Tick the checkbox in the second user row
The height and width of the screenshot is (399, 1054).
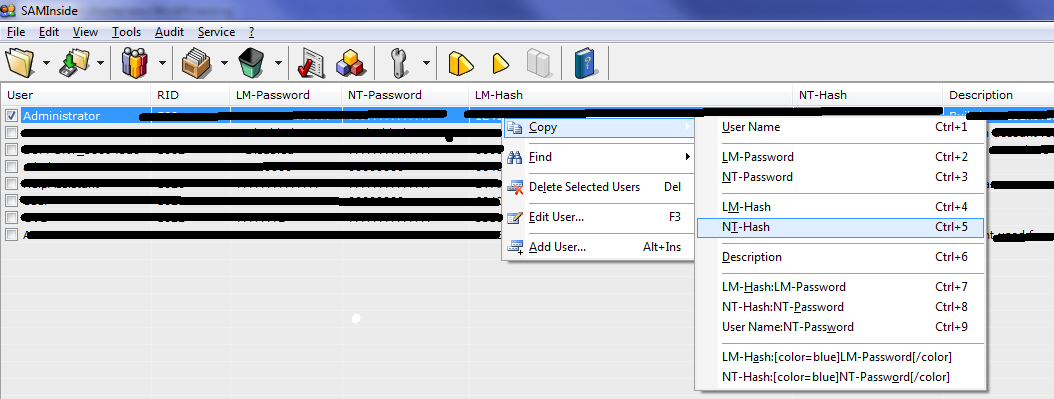tap(11, 132)
